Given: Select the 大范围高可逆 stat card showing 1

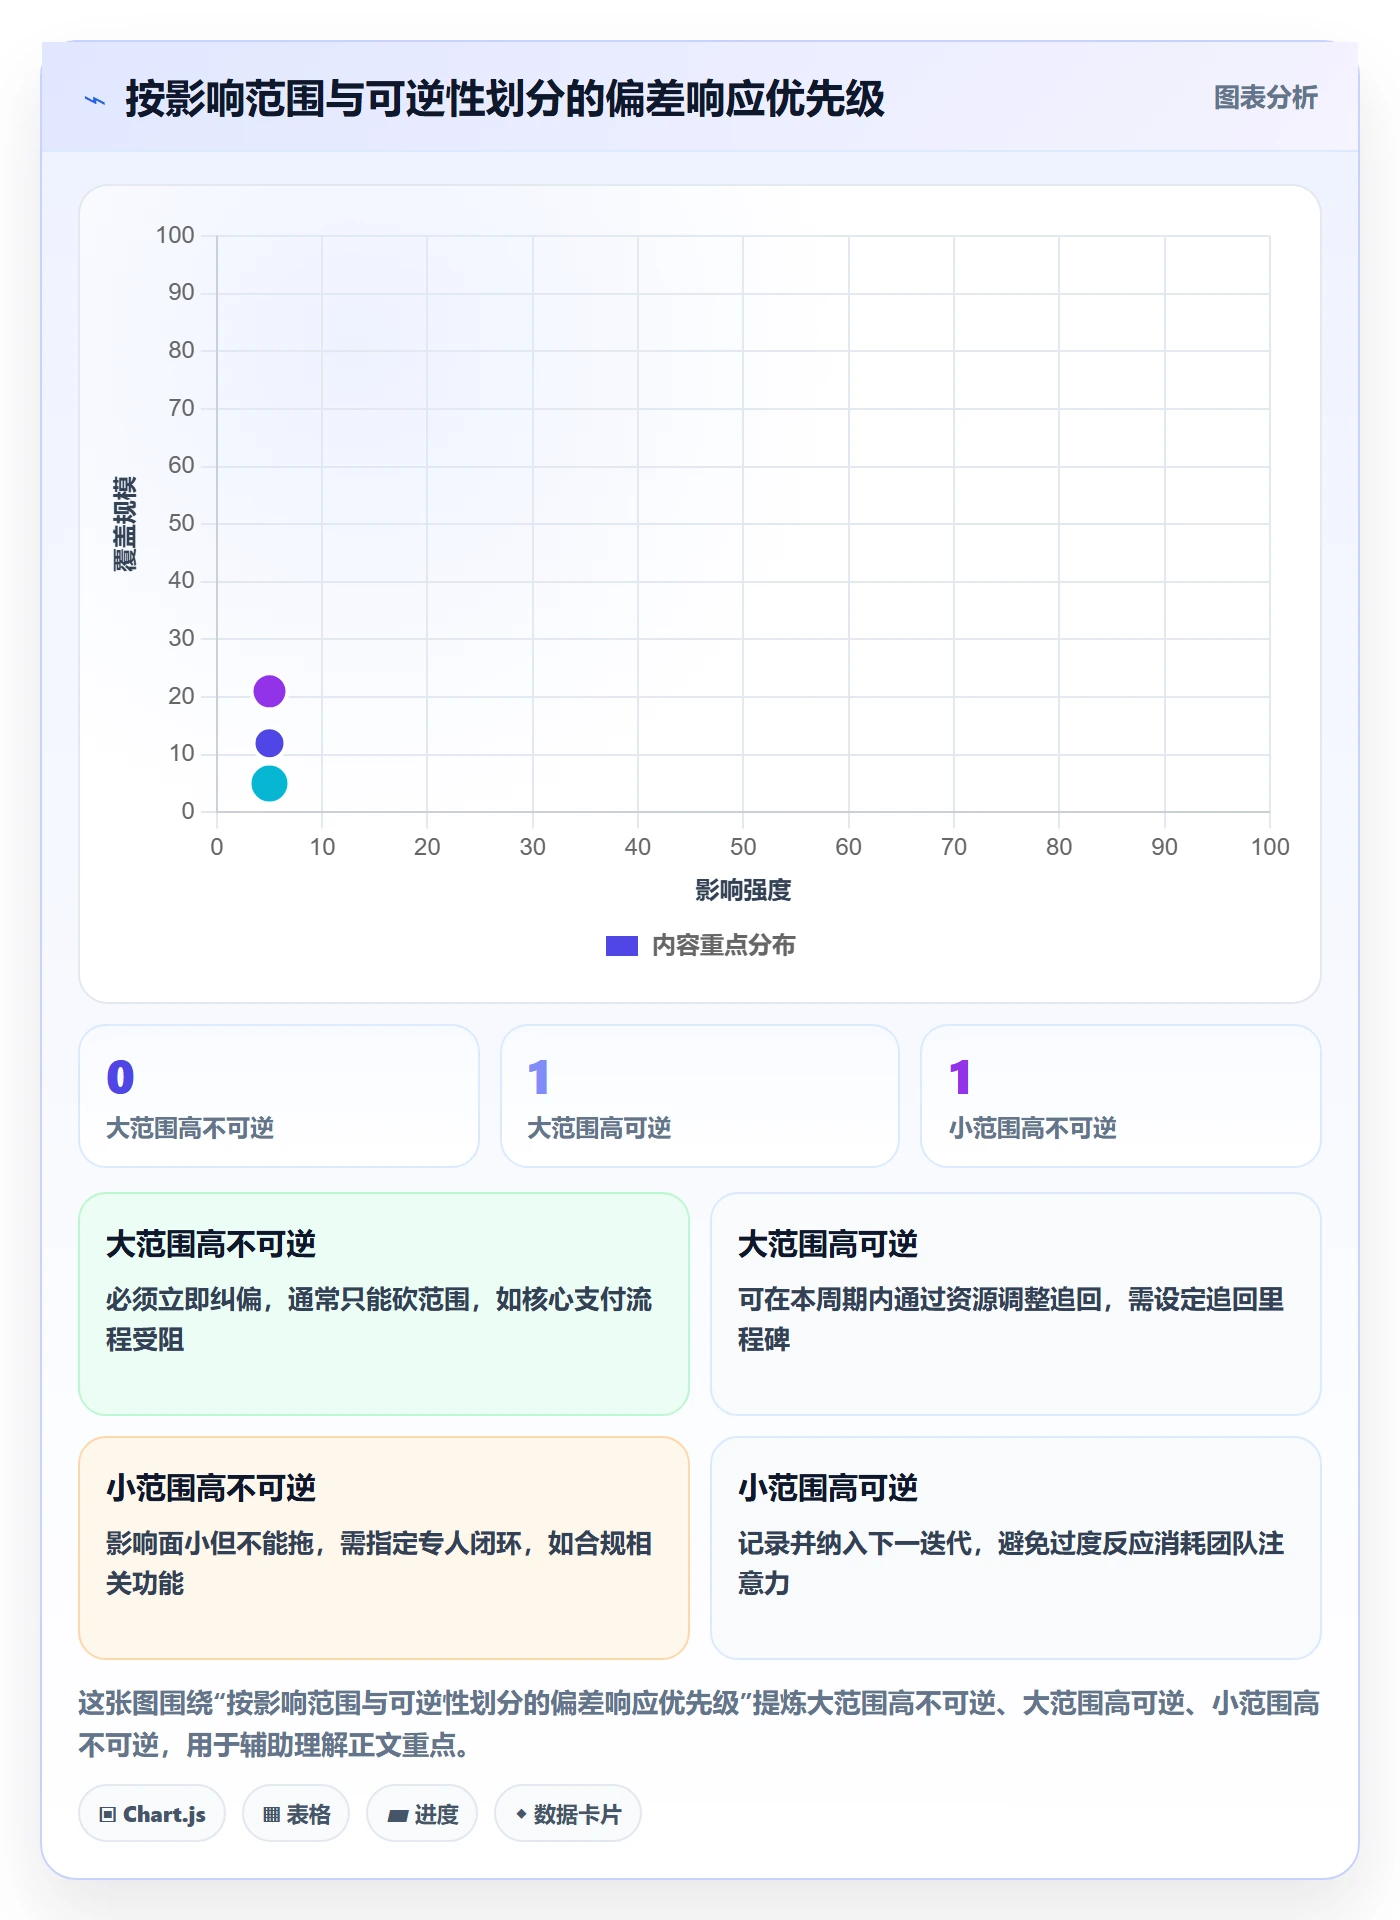Looking at the screenshot, I should [x=700, y=1096].
